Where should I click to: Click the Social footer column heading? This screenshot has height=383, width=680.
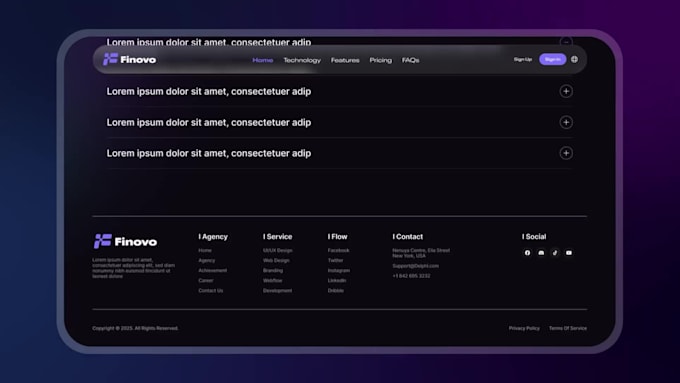534,237
